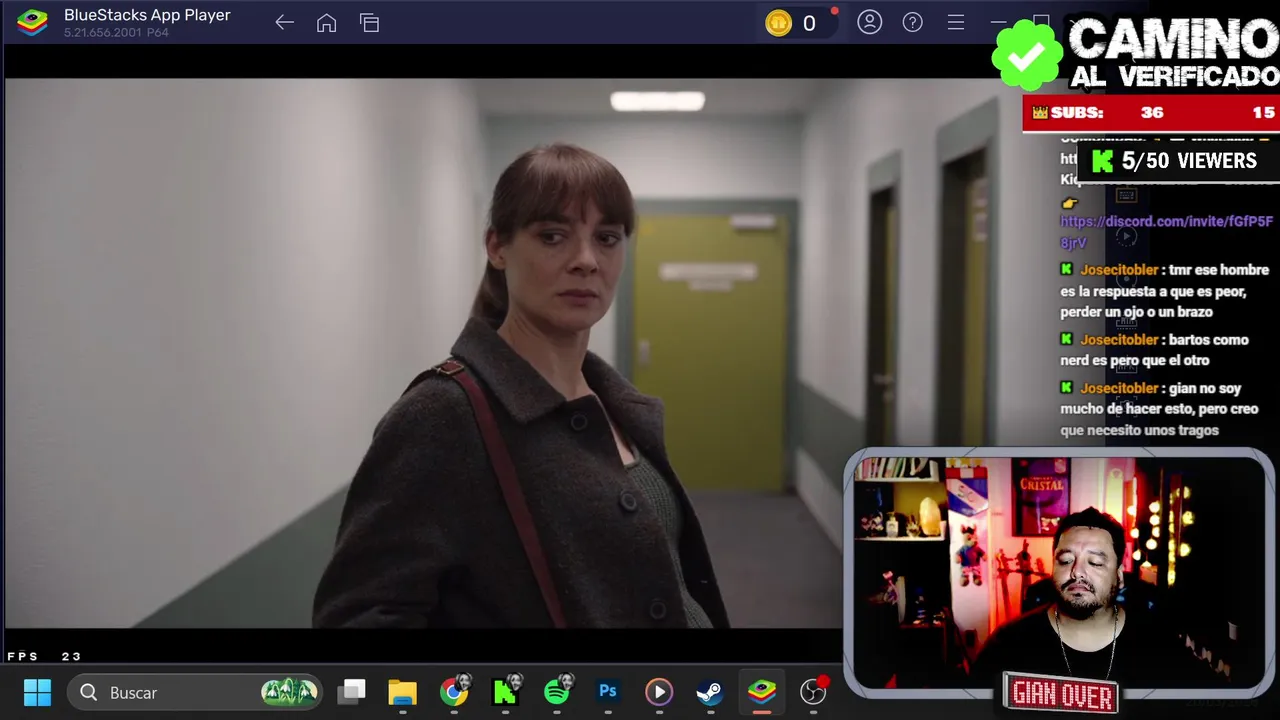Screen dimensions: 1280x720
Task: Minimize the BlueStacks window
Action: coord(998,22)
